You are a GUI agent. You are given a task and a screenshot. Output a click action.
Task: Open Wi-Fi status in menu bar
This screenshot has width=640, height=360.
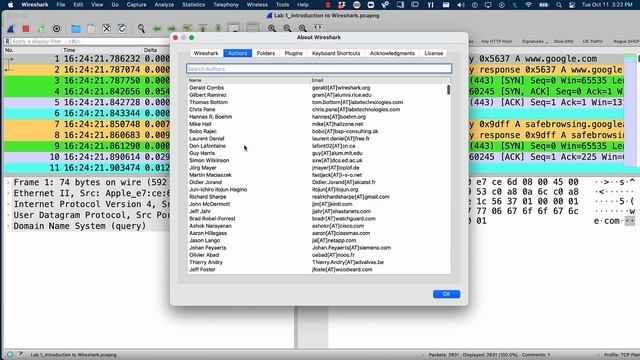tap(528, 5)
